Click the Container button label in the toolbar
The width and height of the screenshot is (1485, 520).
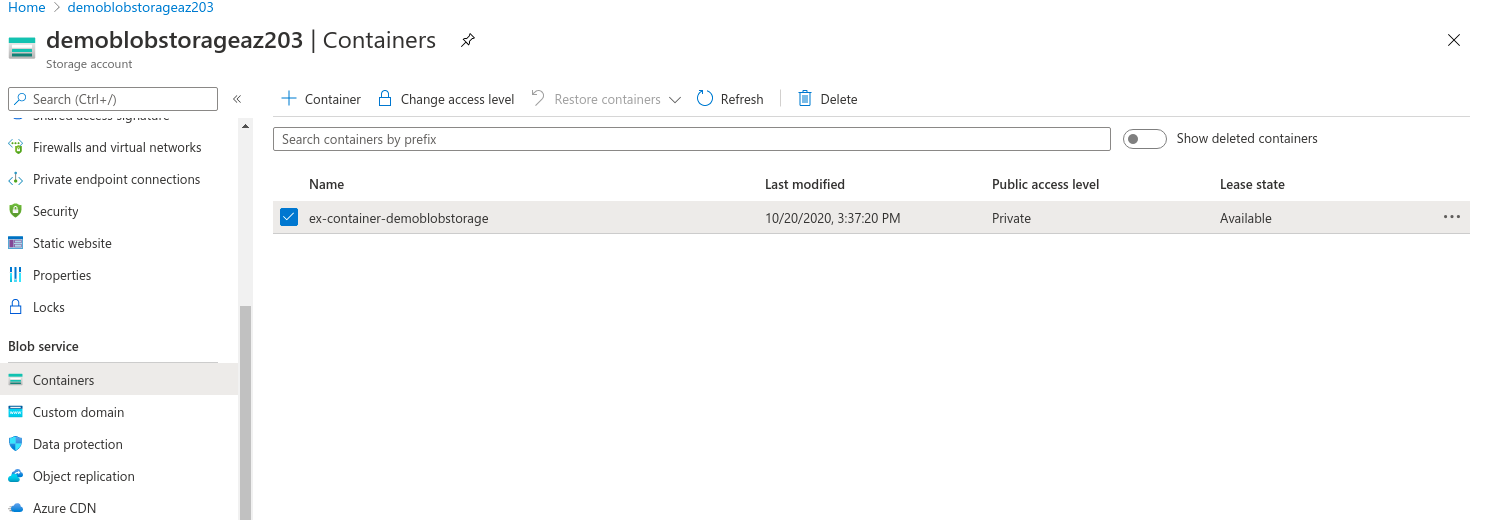333,99
